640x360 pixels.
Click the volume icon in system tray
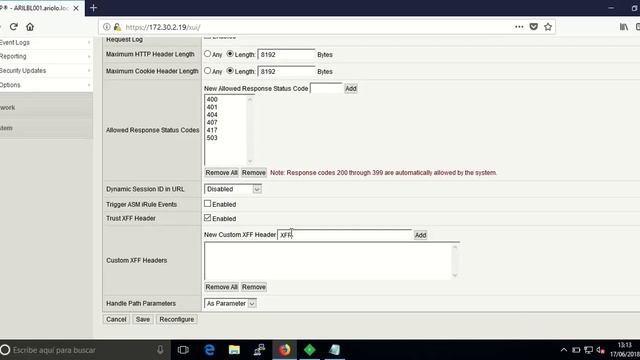click(x=600, y=350)
